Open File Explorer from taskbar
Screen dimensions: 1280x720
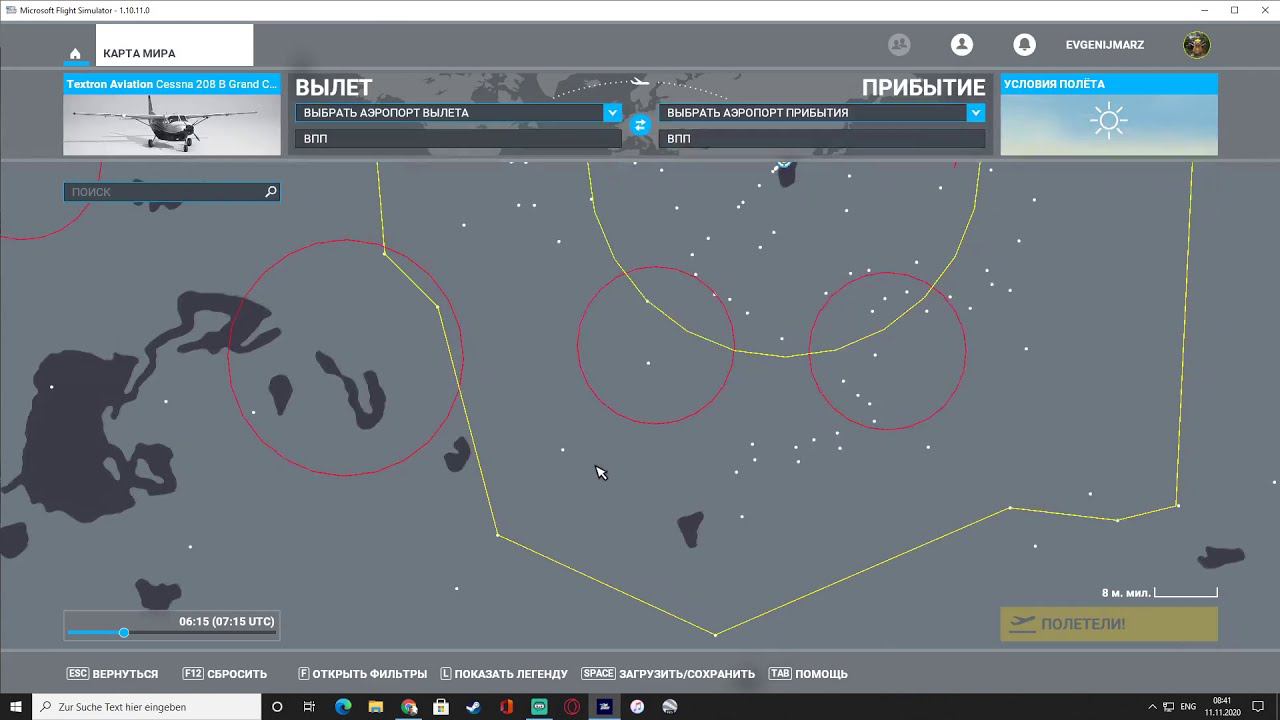click(376, 707)
